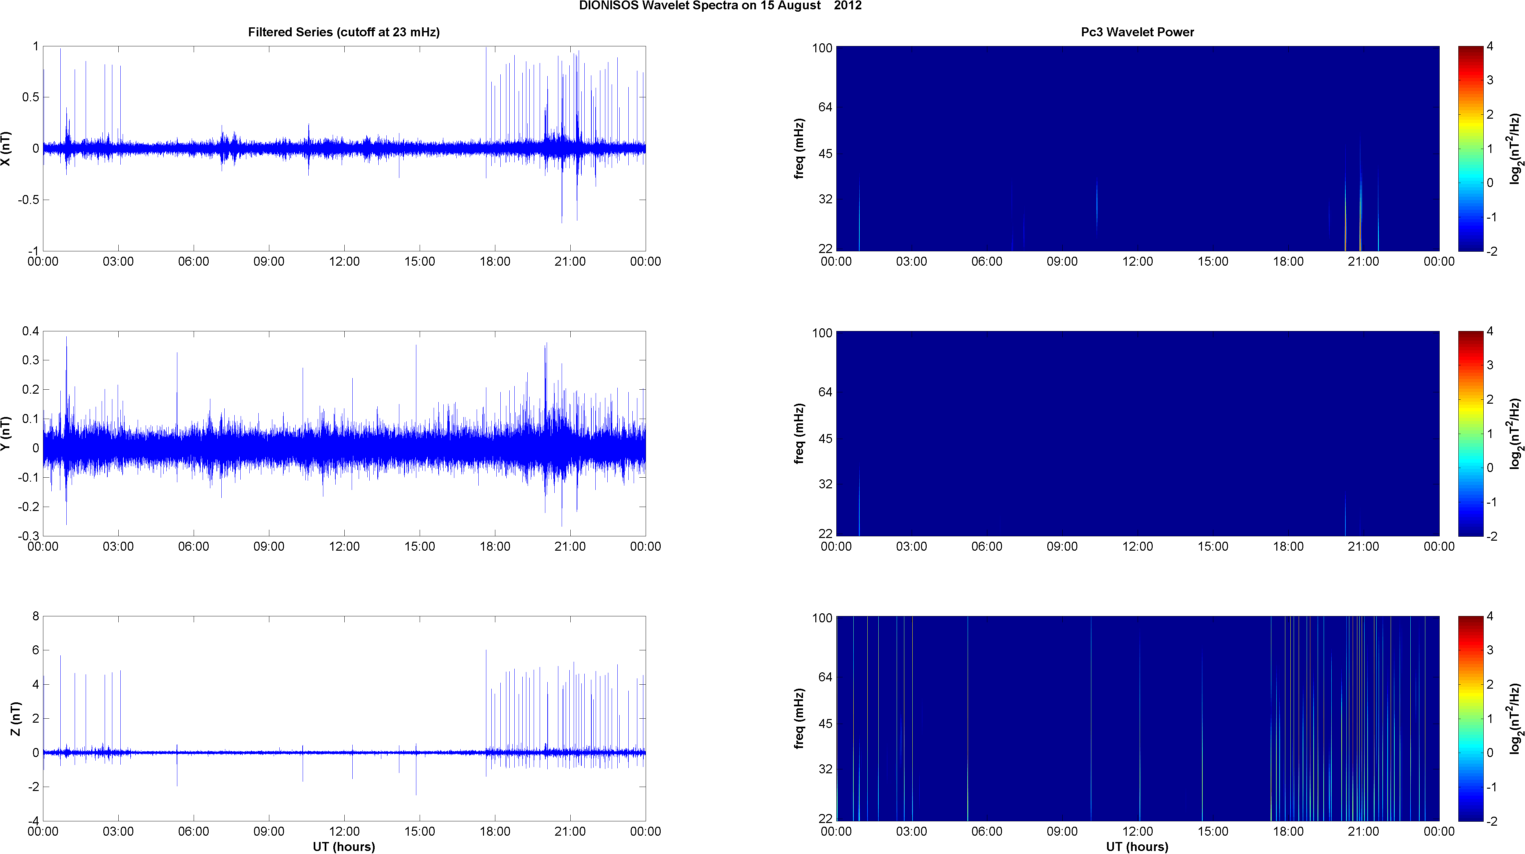Click the 03:00 tick under the Z series plot
1525x854 pixels.
pyautogui.click(x=118, y=831)
